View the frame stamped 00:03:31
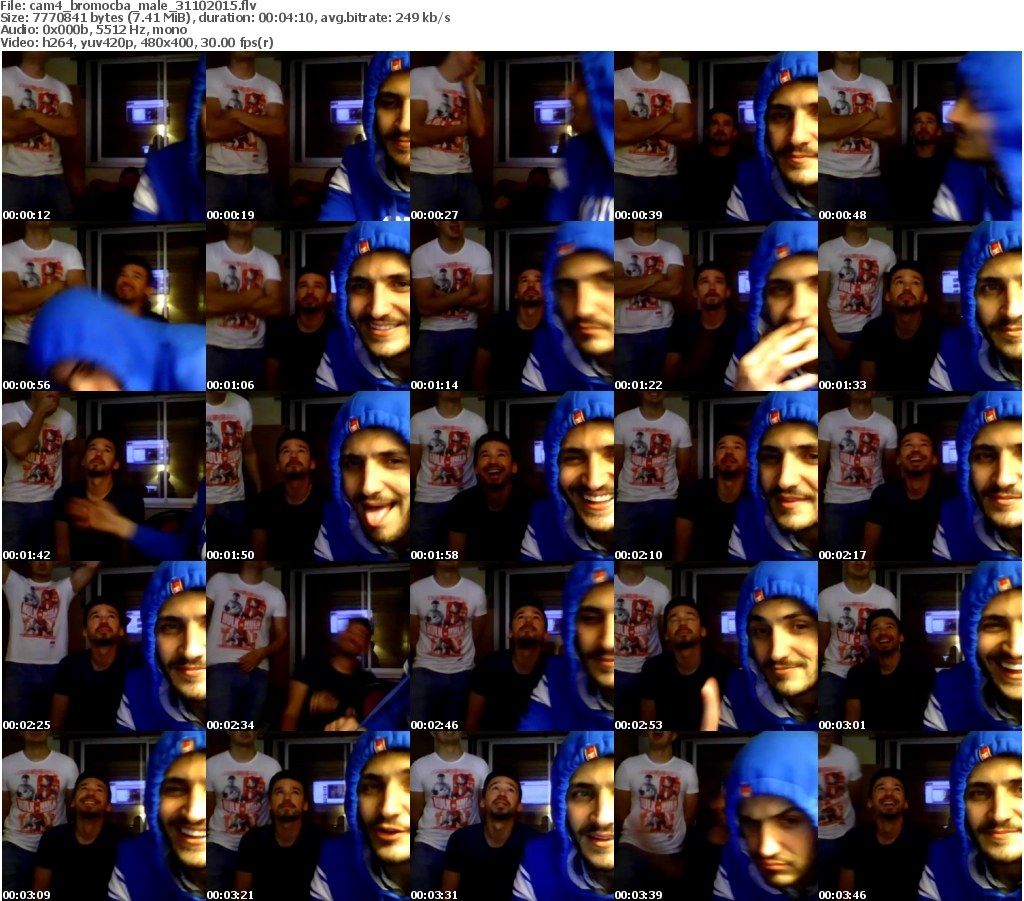This screenshot has height=901, width=1024. coord(512,816)
